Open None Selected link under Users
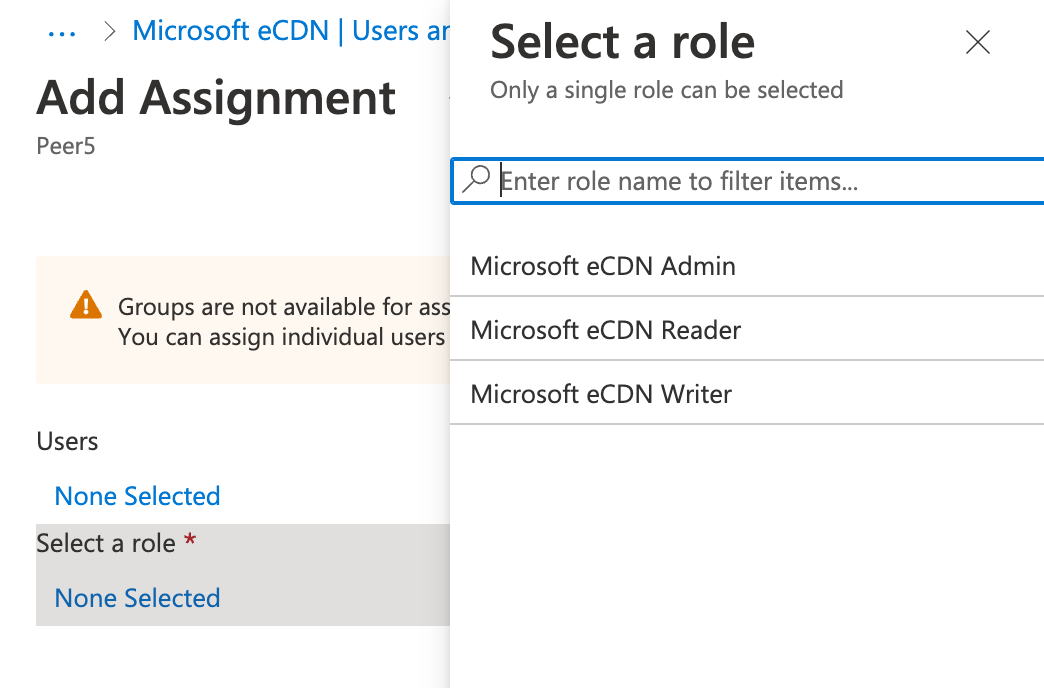 [x=137, y=496]
